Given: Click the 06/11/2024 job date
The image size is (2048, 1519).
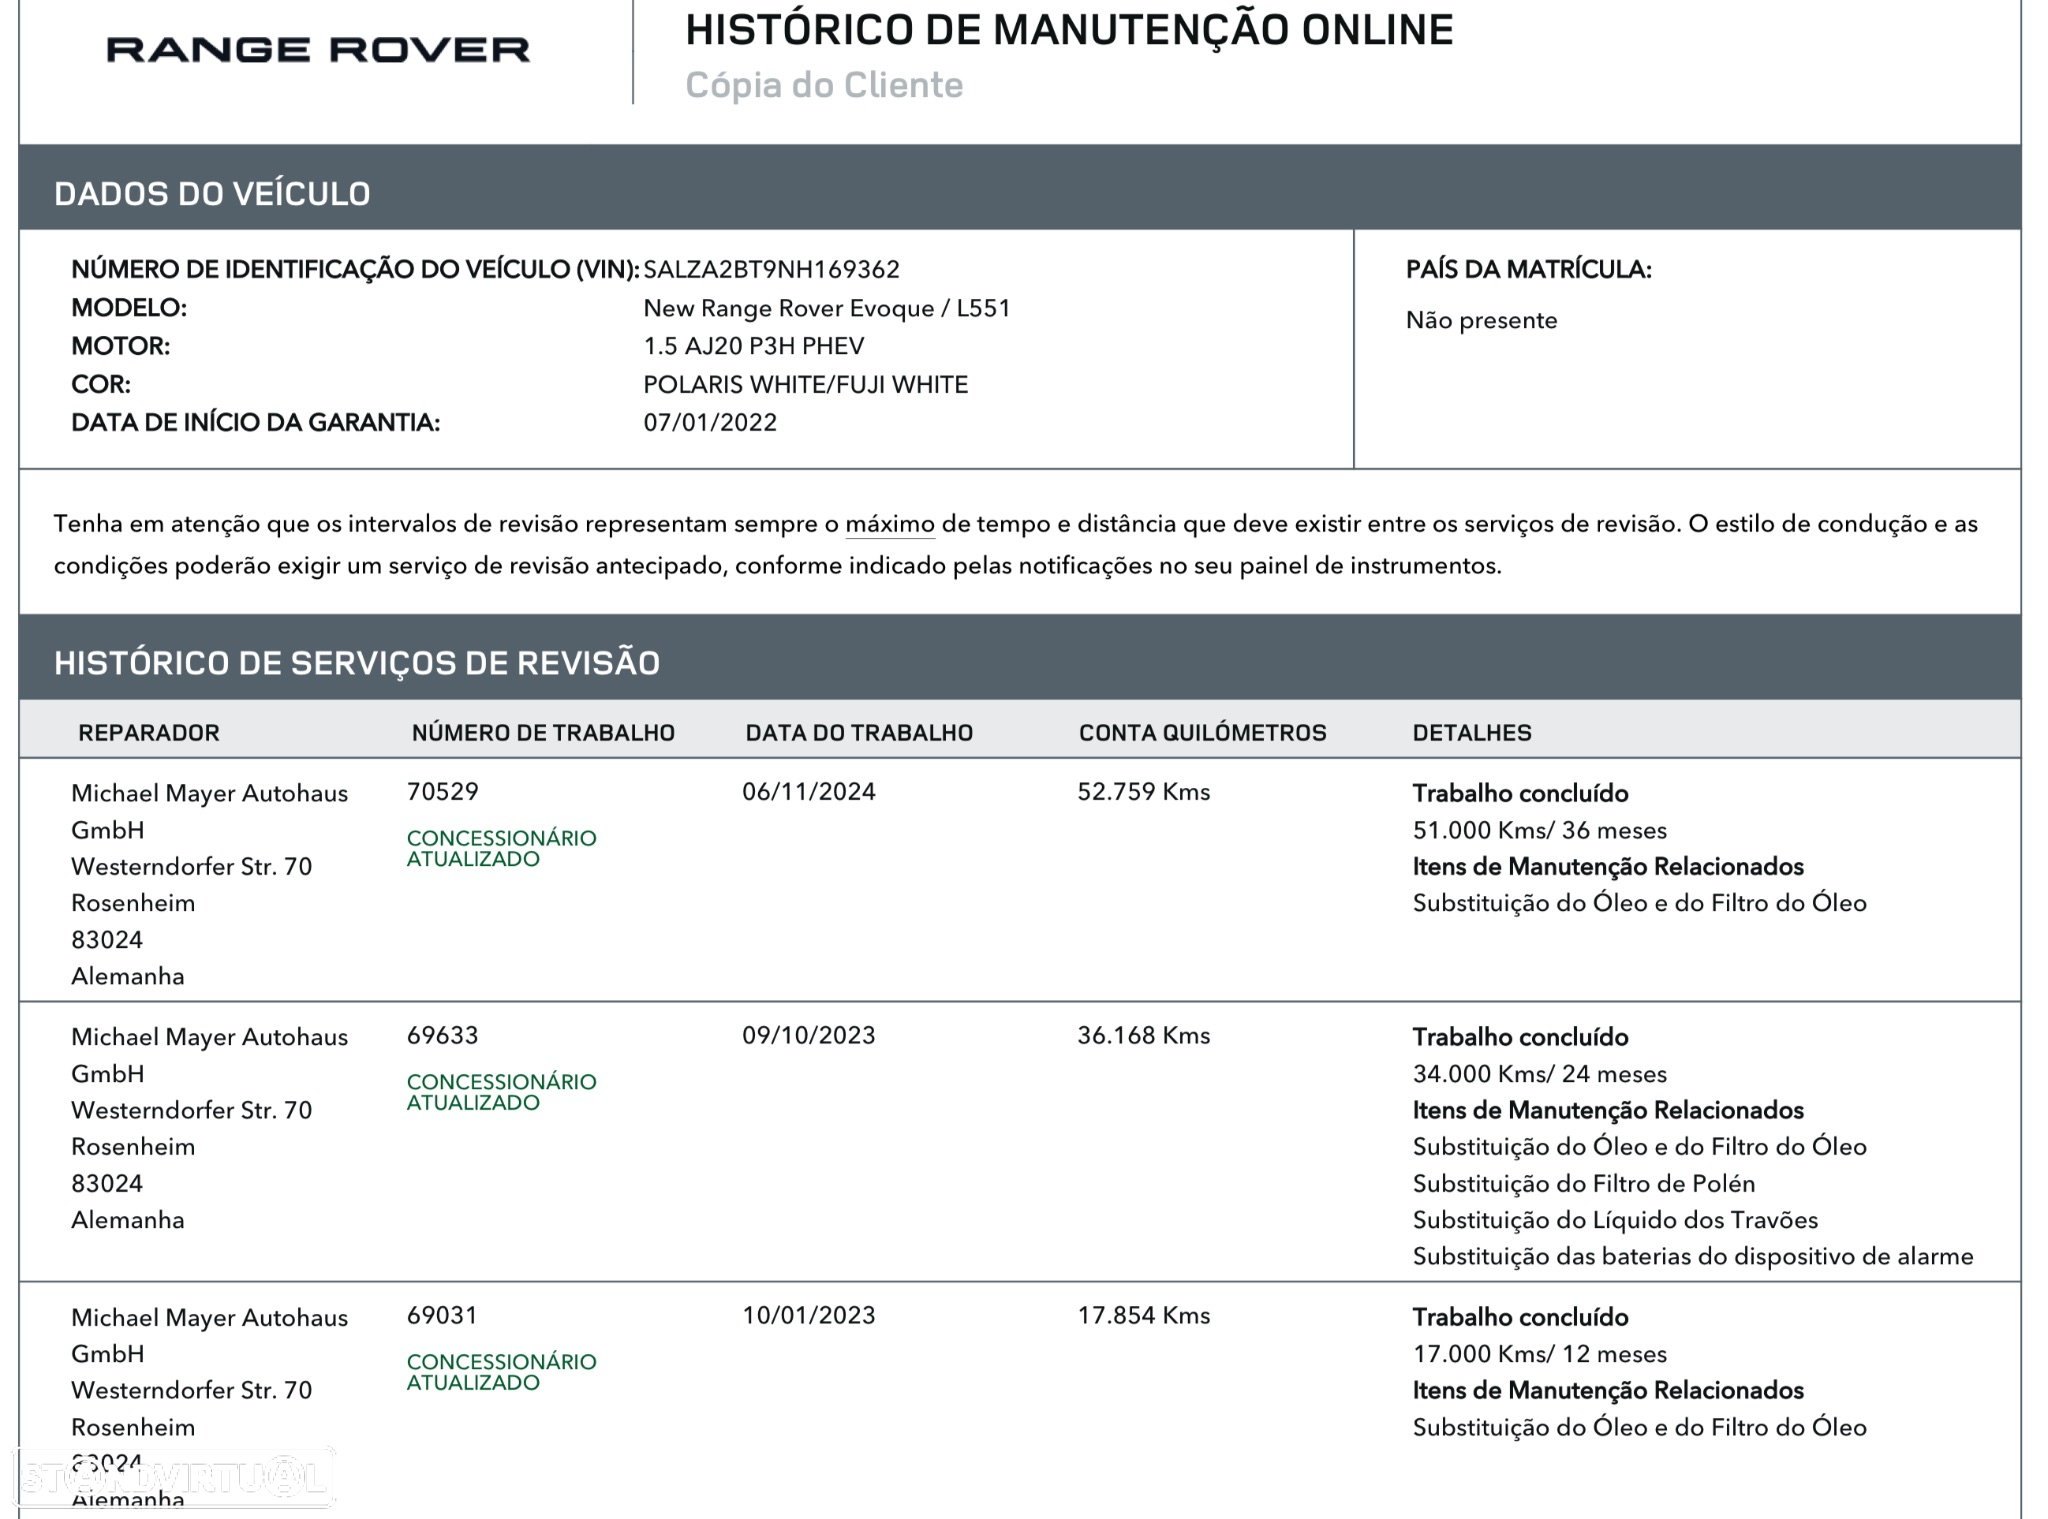Looking at the screenshot, I should (808, 791).
